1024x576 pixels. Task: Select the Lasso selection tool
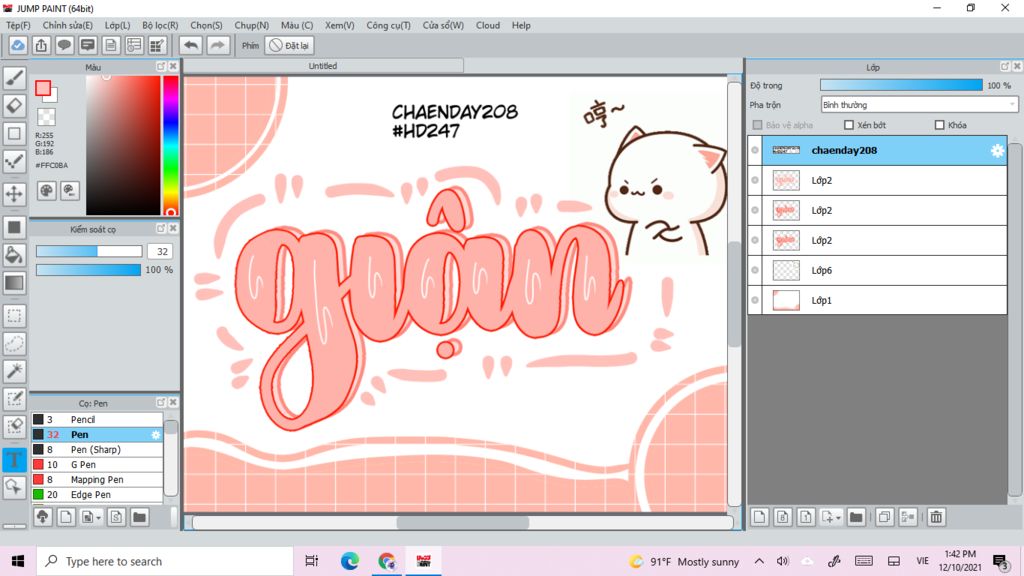tap(14, 344)
